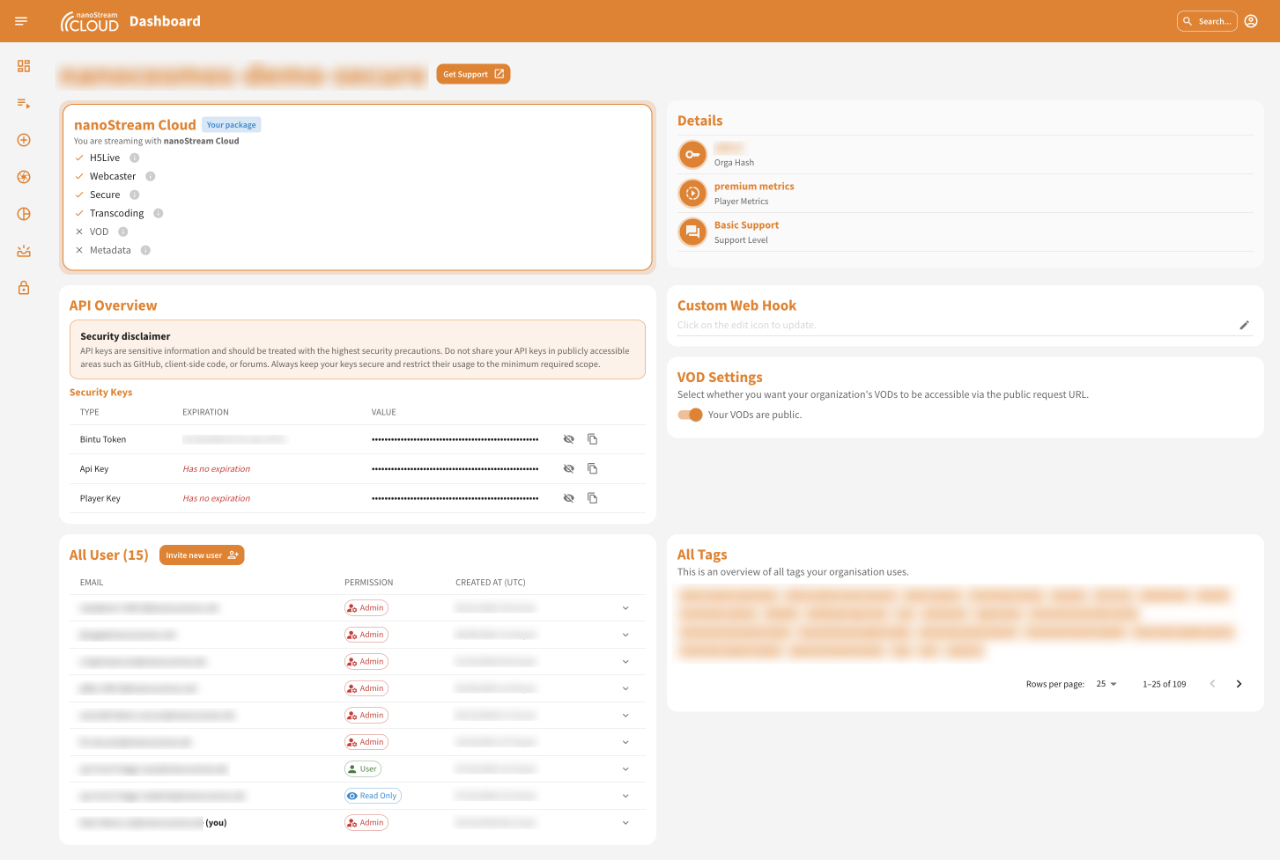Click the nanoStream Cloud logo
Image resolution: width=1280 pixels, height=860 pixels.
tap(89, 21)
